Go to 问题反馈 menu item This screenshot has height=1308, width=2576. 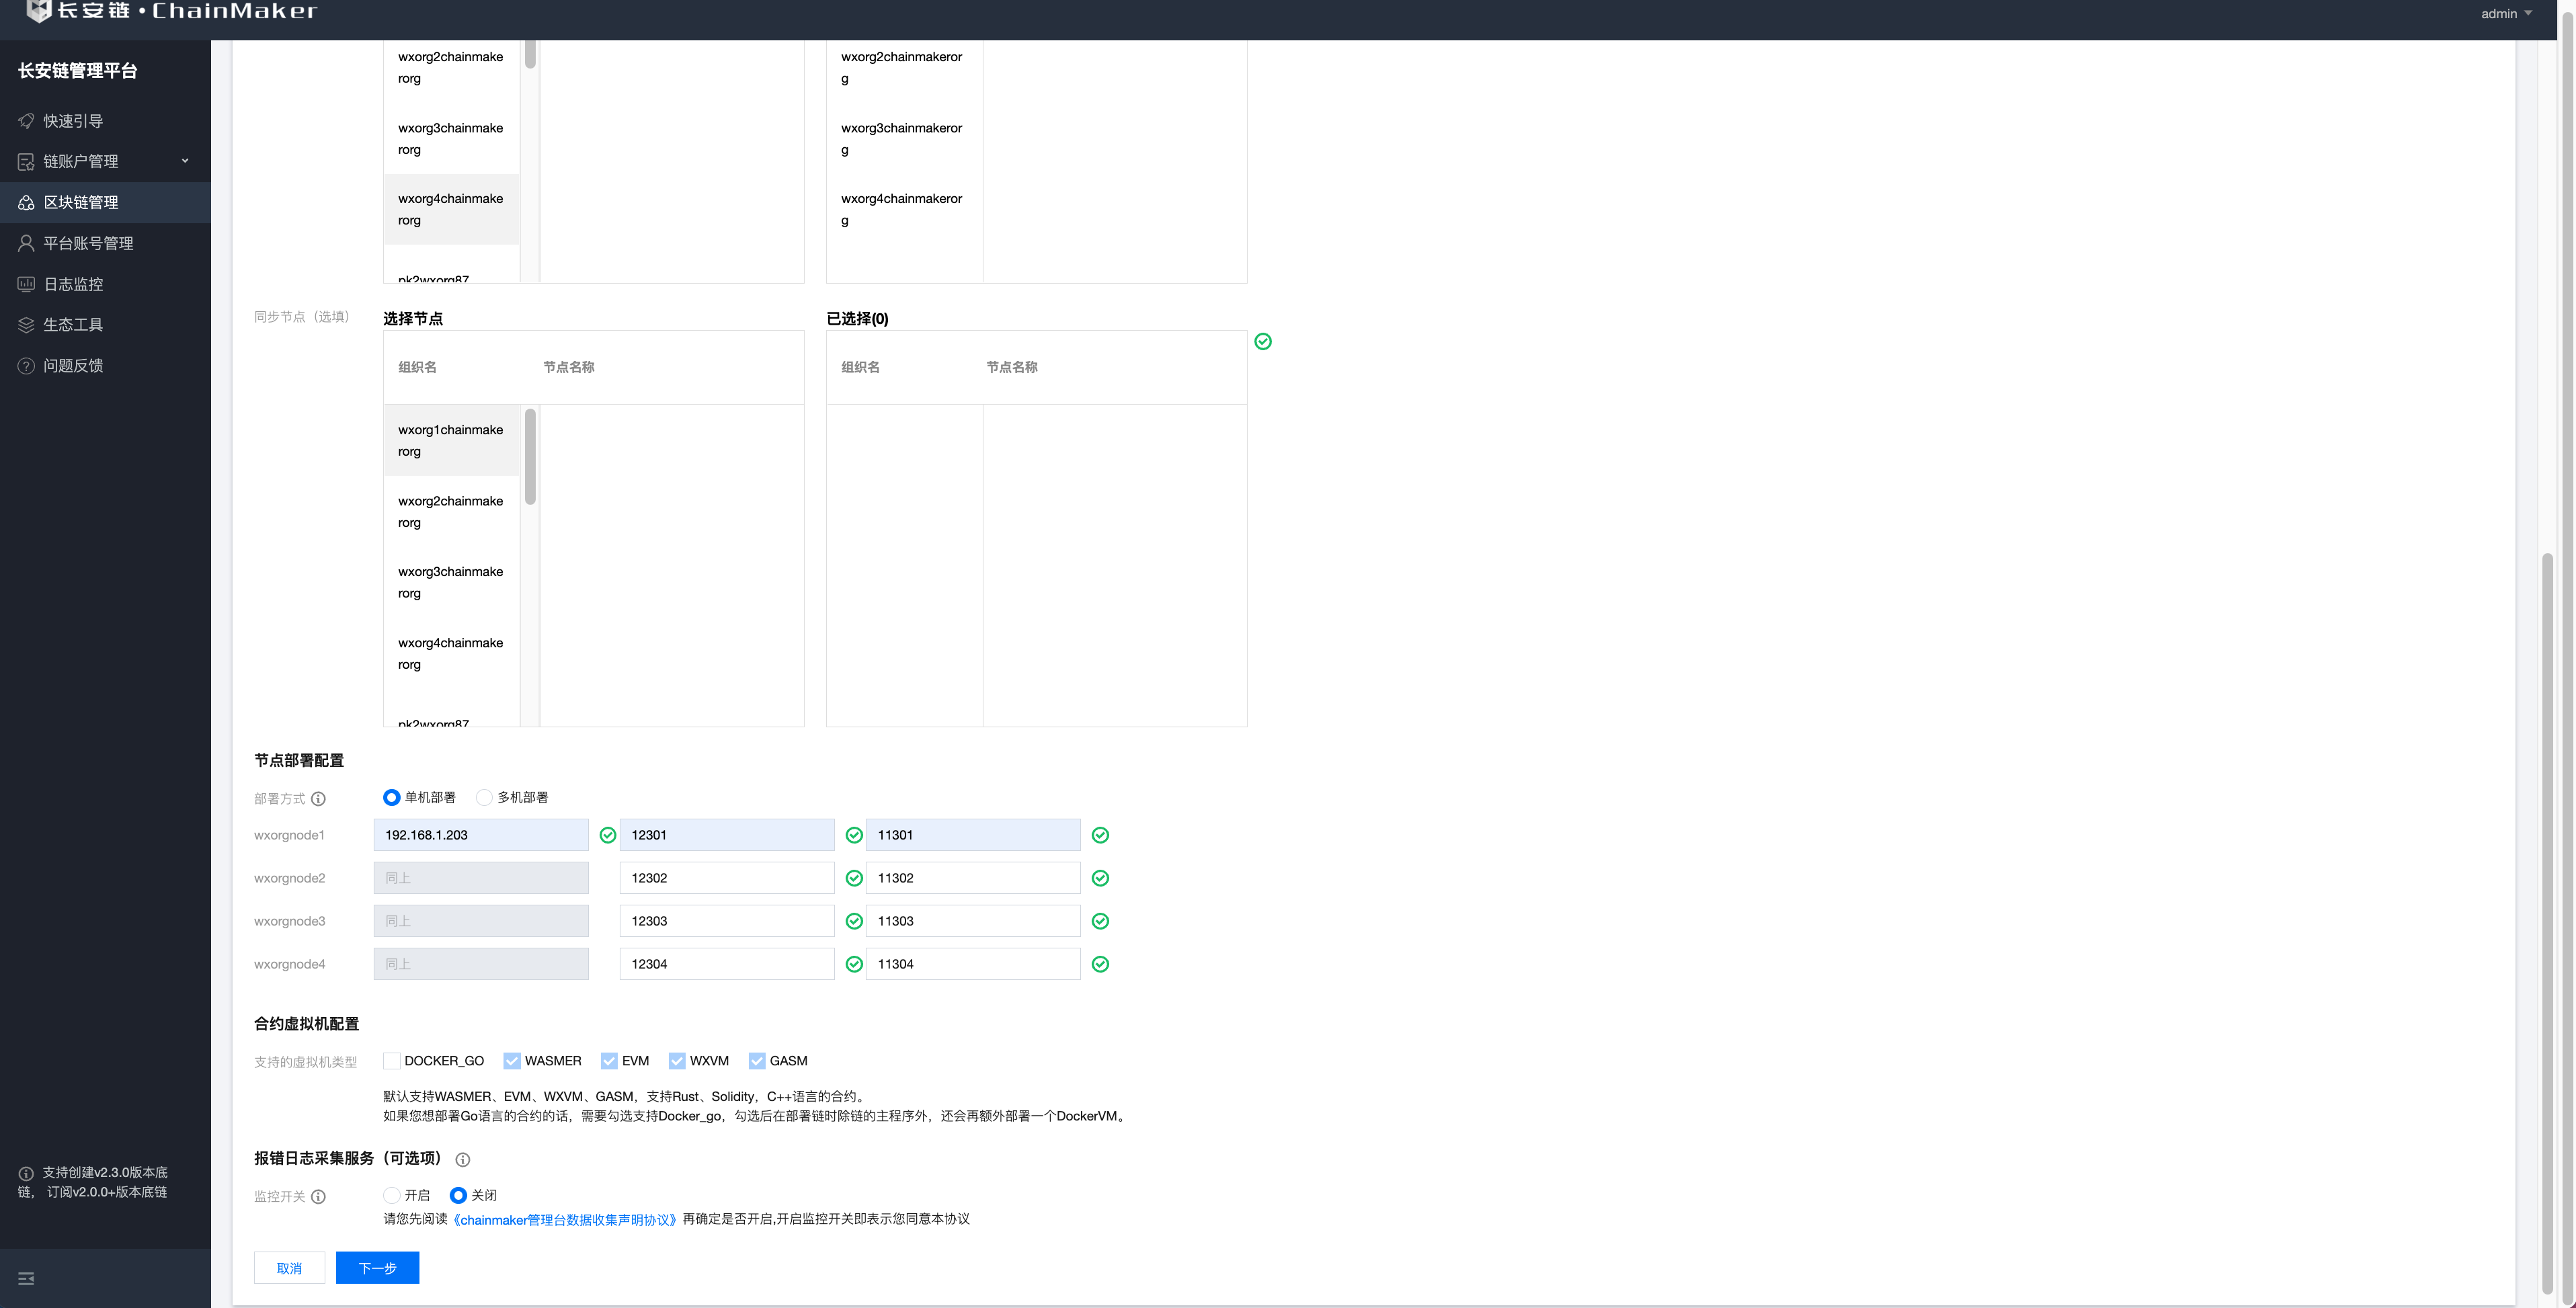(x=73, y=365)
